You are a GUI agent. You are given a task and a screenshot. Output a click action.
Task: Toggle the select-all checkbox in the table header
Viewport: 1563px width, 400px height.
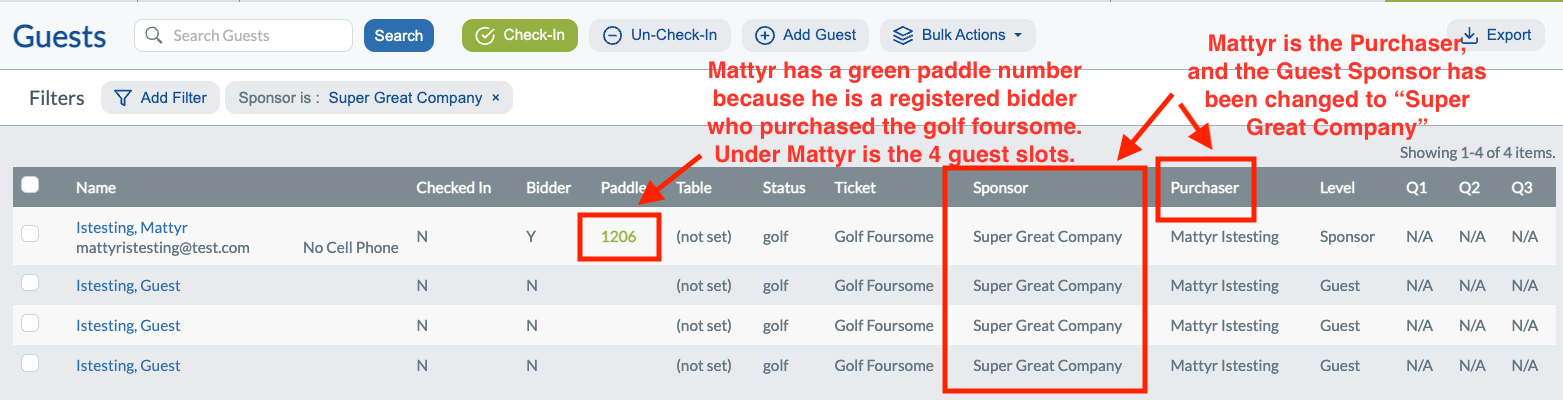[30, 184]
